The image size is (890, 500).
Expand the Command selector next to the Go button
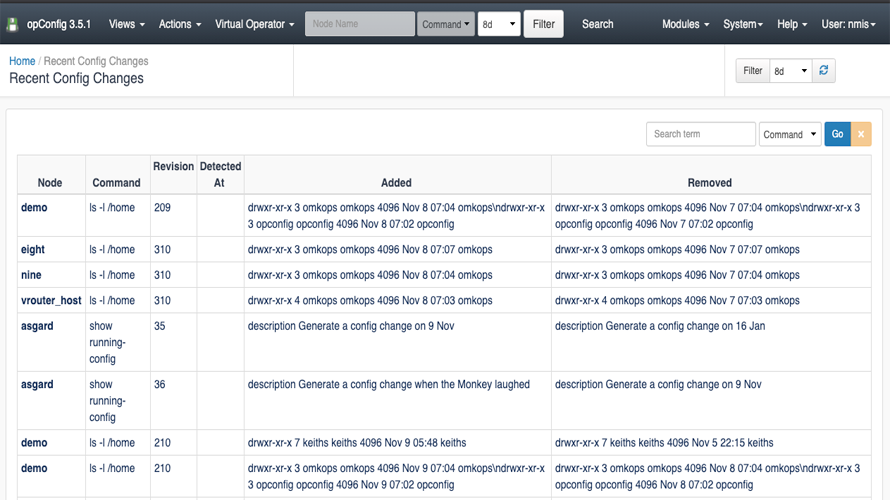coord(790,135)
